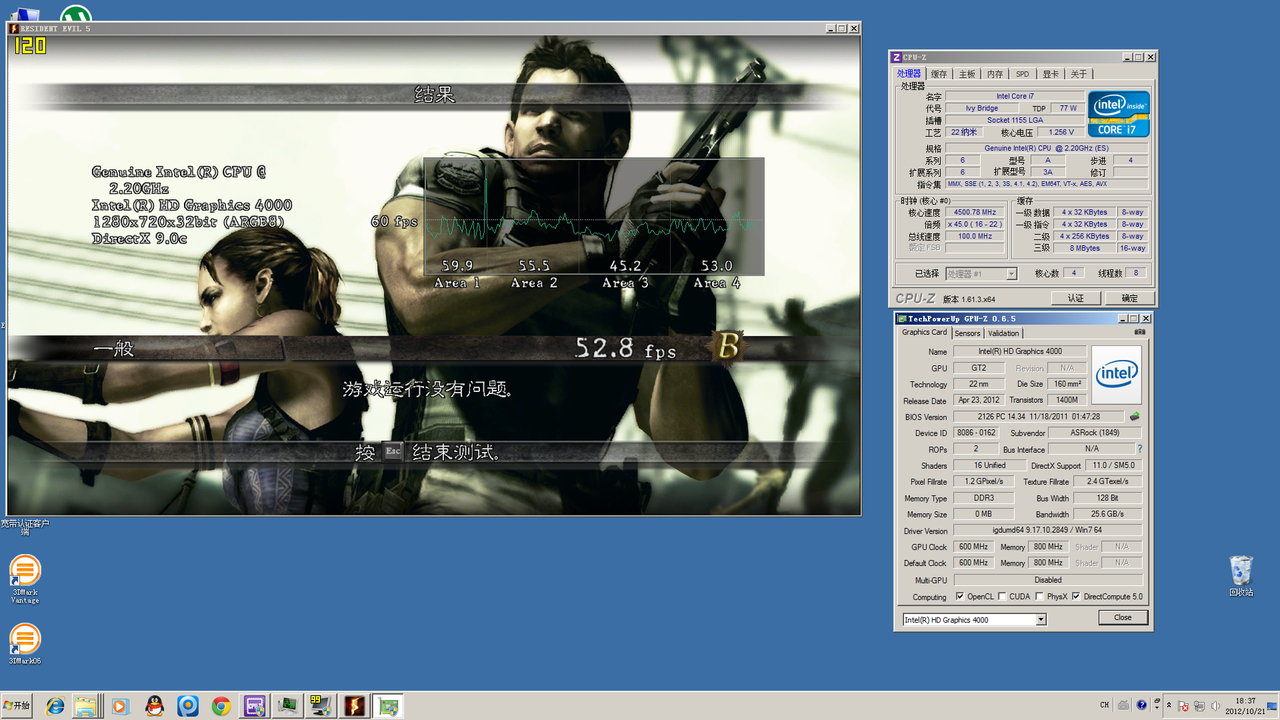This screenshot has width=1280, height=720.
Task: Click the Ivy Bridge codename value in CPU-Z
Action: point(981,108)
